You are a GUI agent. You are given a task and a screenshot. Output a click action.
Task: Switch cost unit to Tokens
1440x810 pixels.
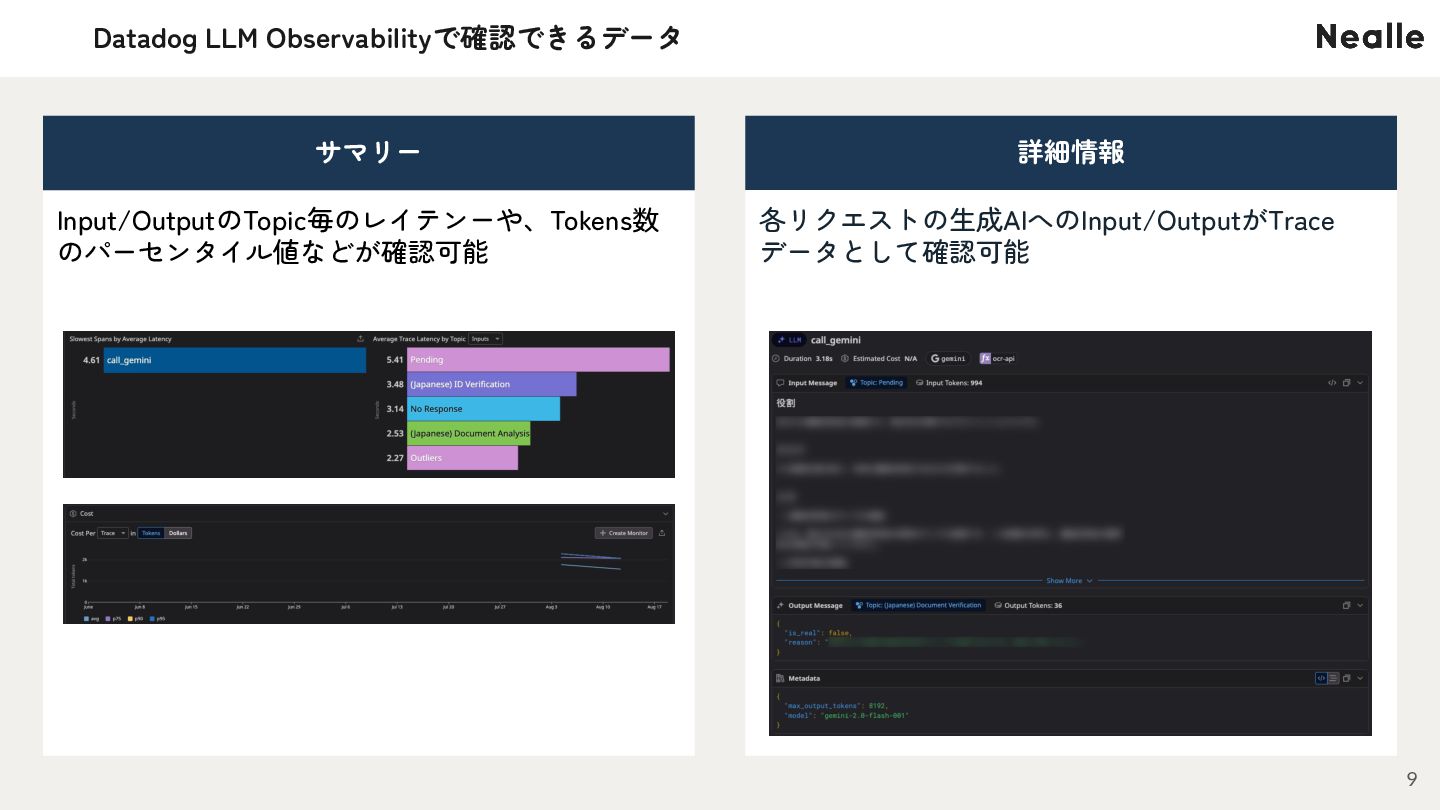click(151, 533)
